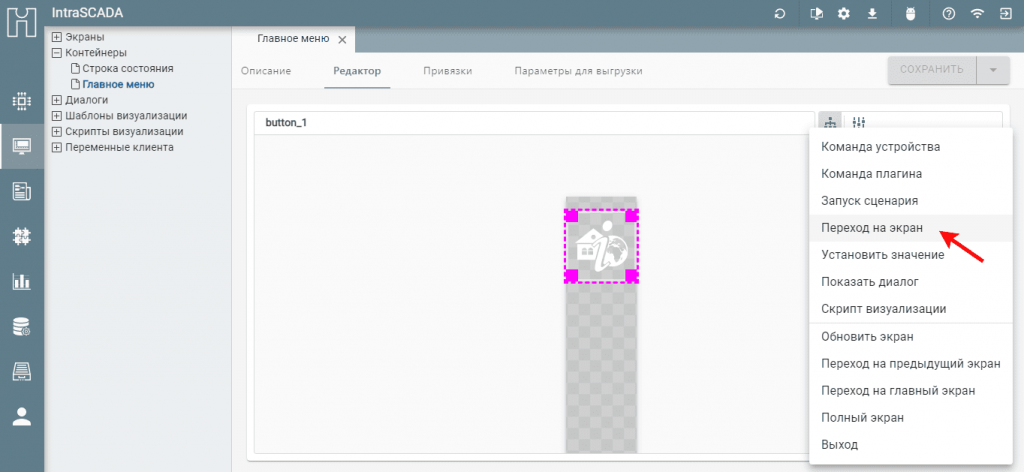The image size is (1024, 472).
Task: Click the actions hierarchy icon next to button_1
Action: [x=830, y=123]
